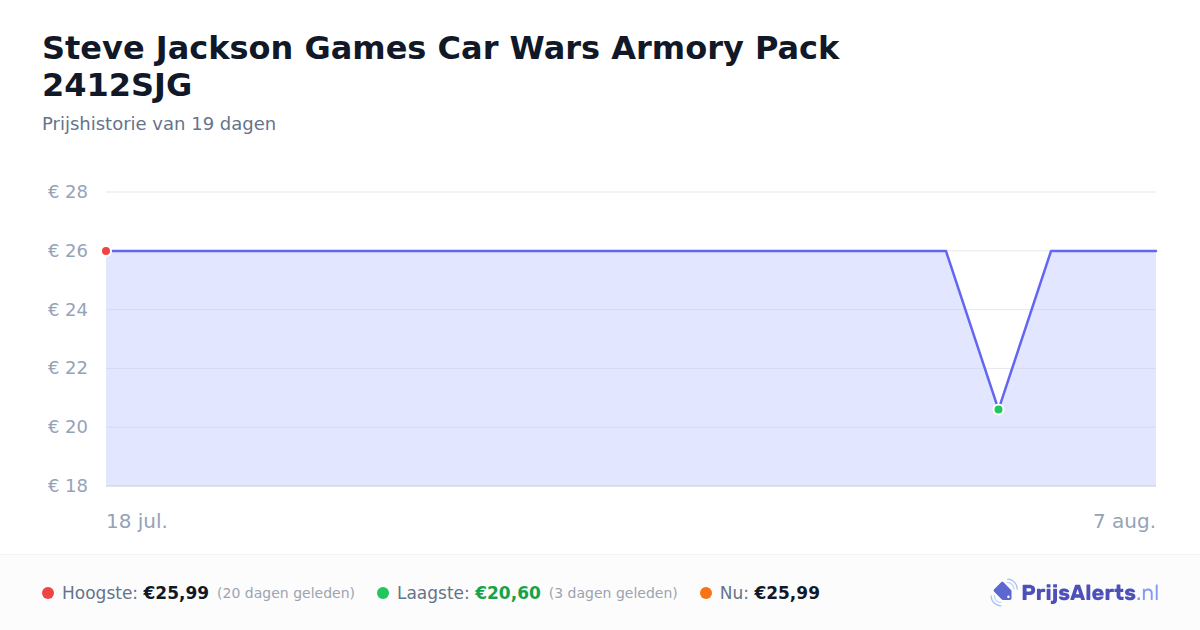Click the 'Prijshistorie van 19 dagen' subtitle
The height and width of the screenshot is (630, 1200).
click(x=159, y=124)
